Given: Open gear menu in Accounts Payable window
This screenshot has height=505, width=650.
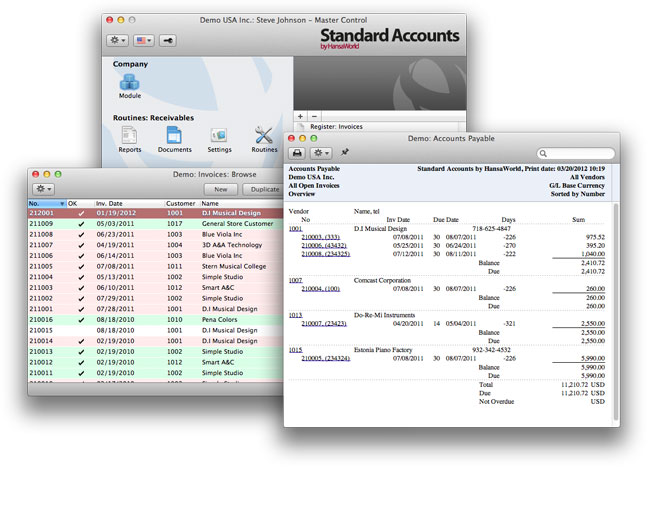Looking at the screenshot, I should 321,153.
